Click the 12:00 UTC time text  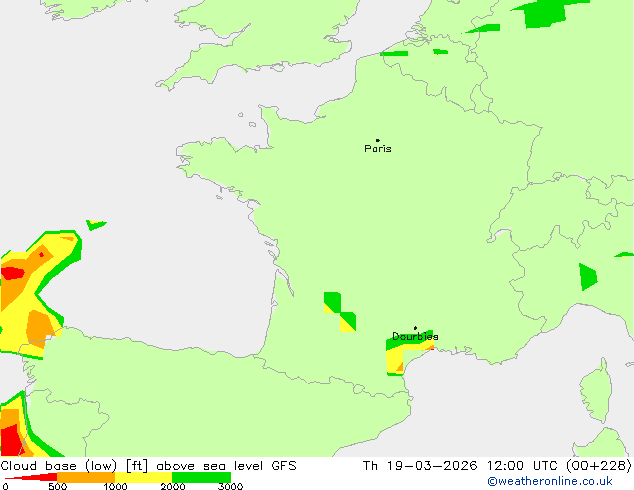[x=523, y=466]
